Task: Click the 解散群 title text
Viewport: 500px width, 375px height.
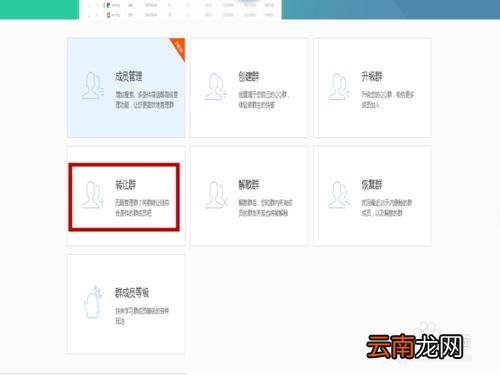Action: point(249,184)
